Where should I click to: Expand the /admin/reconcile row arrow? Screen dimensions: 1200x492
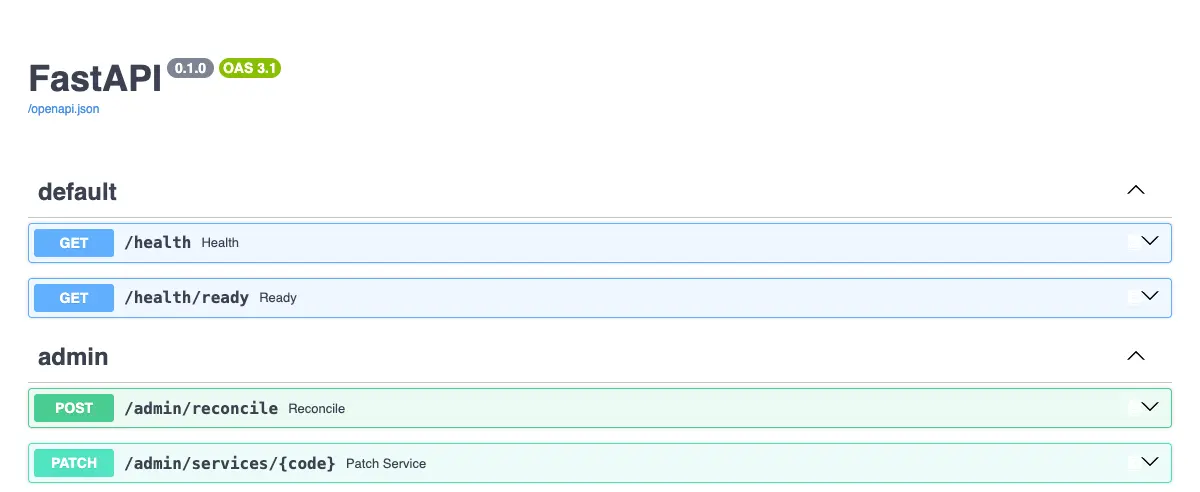(1149, 407)
